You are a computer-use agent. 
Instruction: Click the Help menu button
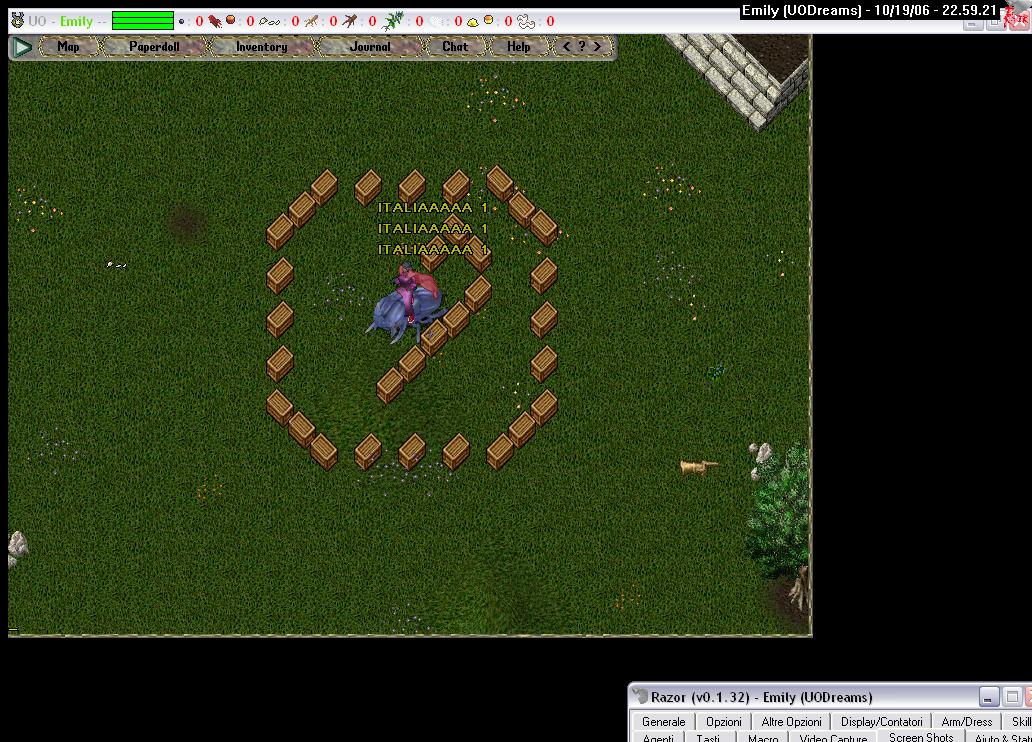point(518,47)
